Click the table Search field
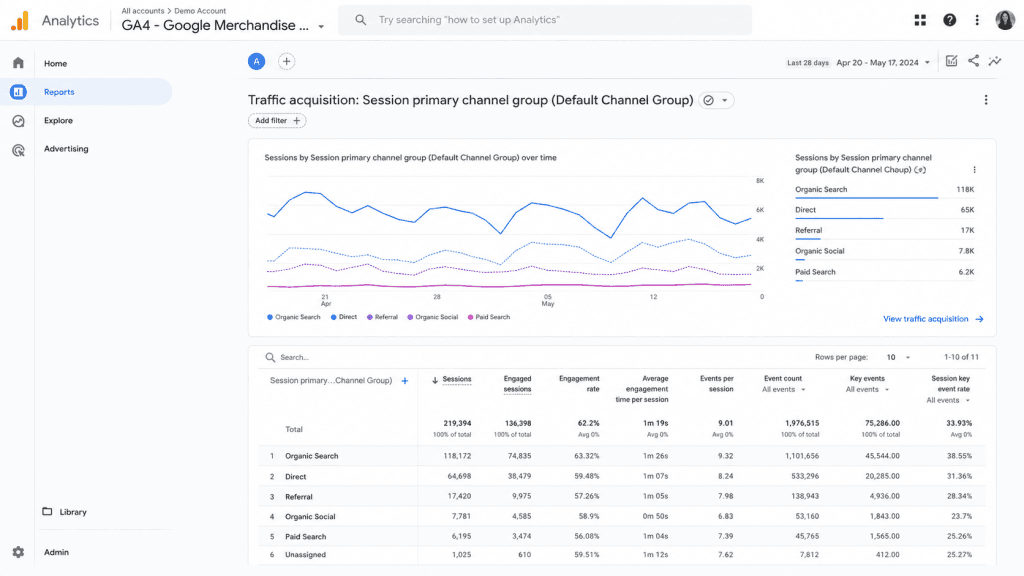Viewport: 1024px width, 576px height. (295, 358)
